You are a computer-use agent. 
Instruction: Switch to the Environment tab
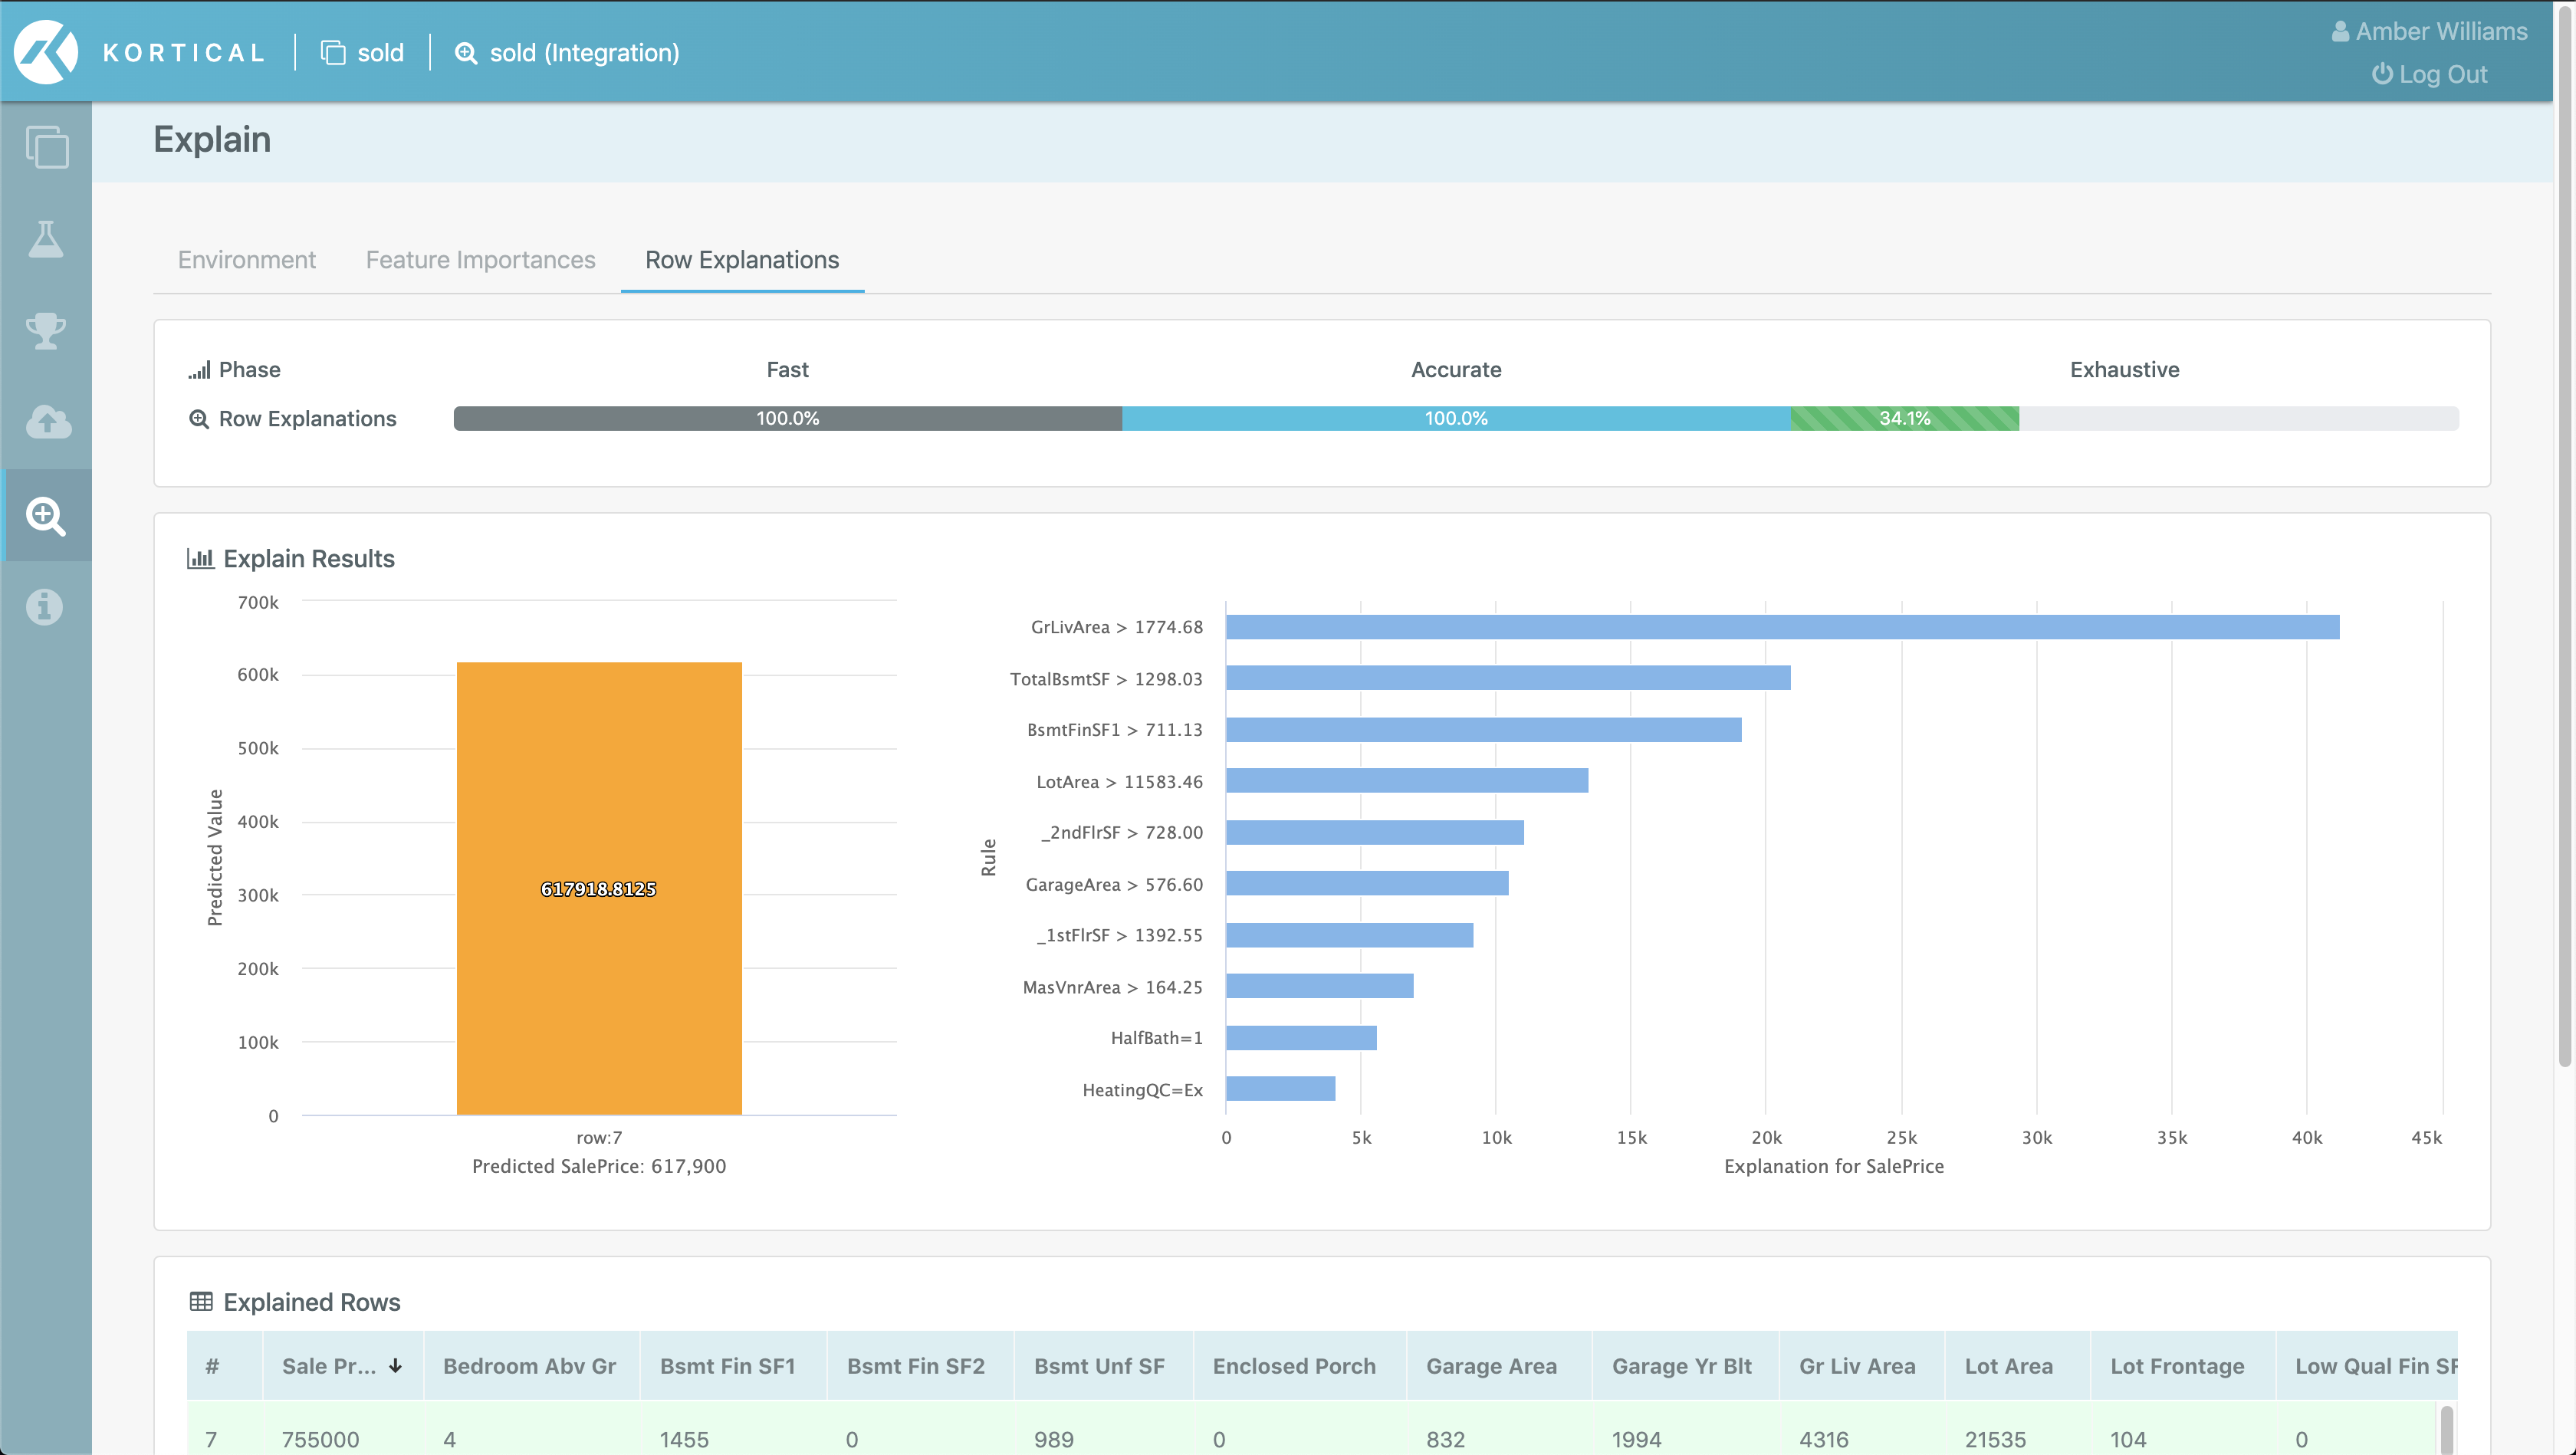(x=246, y=260)
